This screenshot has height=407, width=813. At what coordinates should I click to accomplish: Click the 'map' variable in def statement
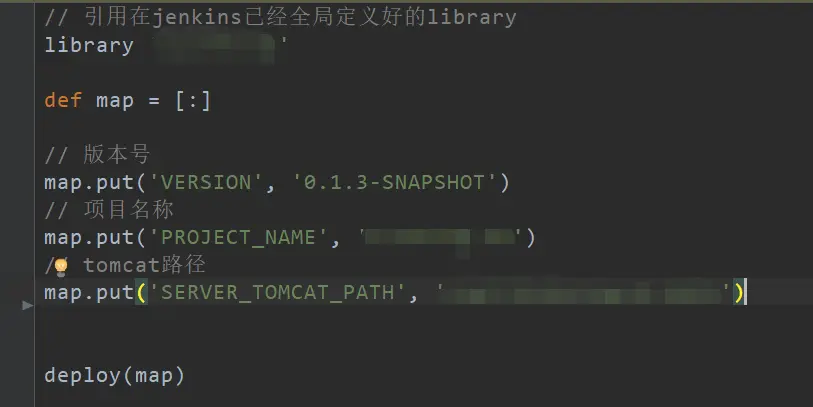click(115, 101)
